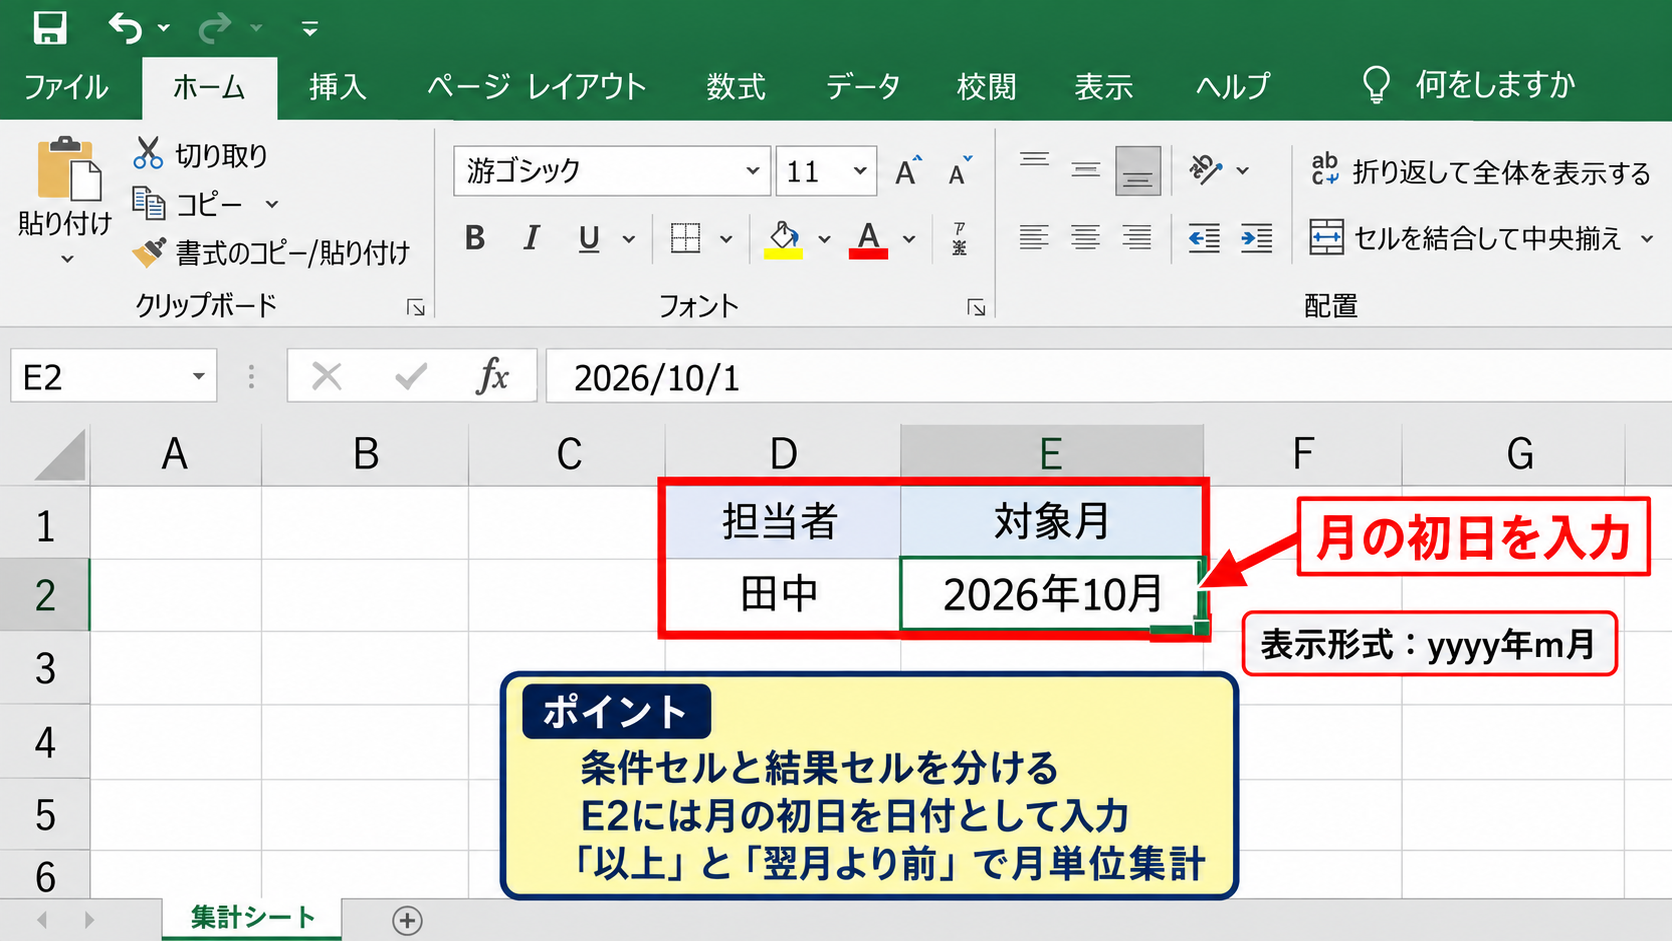Image resolution: width=1672 pixels, height=941 pixels.
Task: Select column E header
Action: (1051, 454)
